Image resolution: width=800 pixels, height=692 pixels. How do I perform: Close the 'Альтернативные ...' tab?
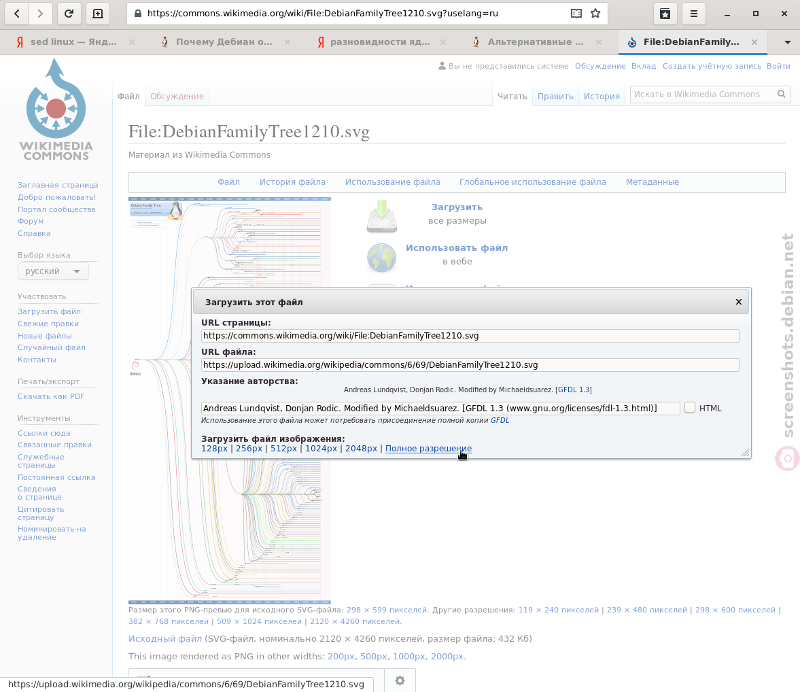click(598, 42)
